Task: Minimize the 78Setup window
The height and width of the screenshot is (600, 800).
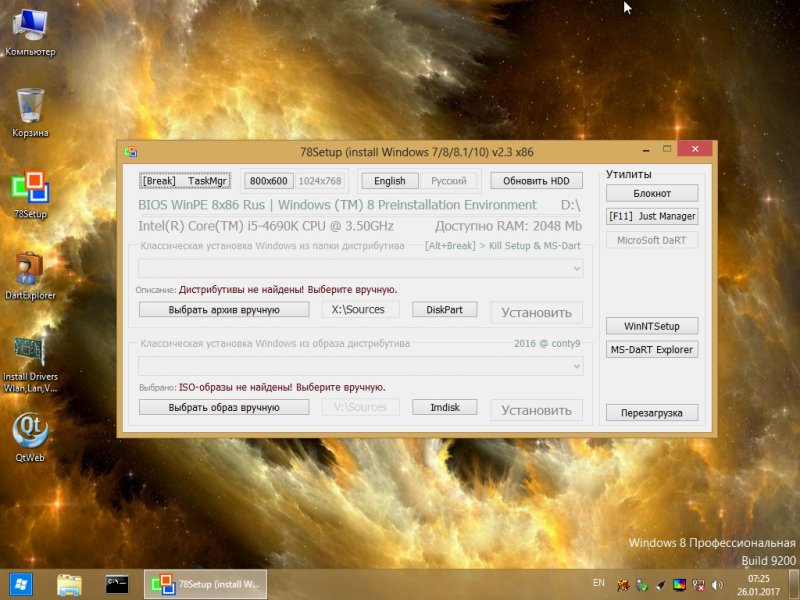Action: coord(646,149)
